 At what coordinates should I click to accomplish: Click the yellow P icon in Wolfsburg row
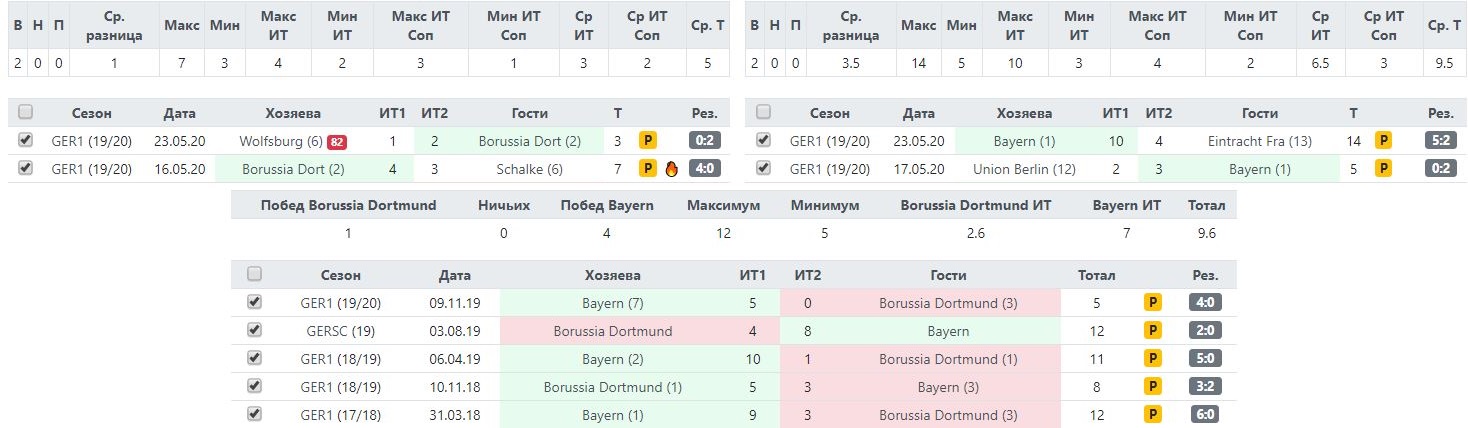pos(648,141)
